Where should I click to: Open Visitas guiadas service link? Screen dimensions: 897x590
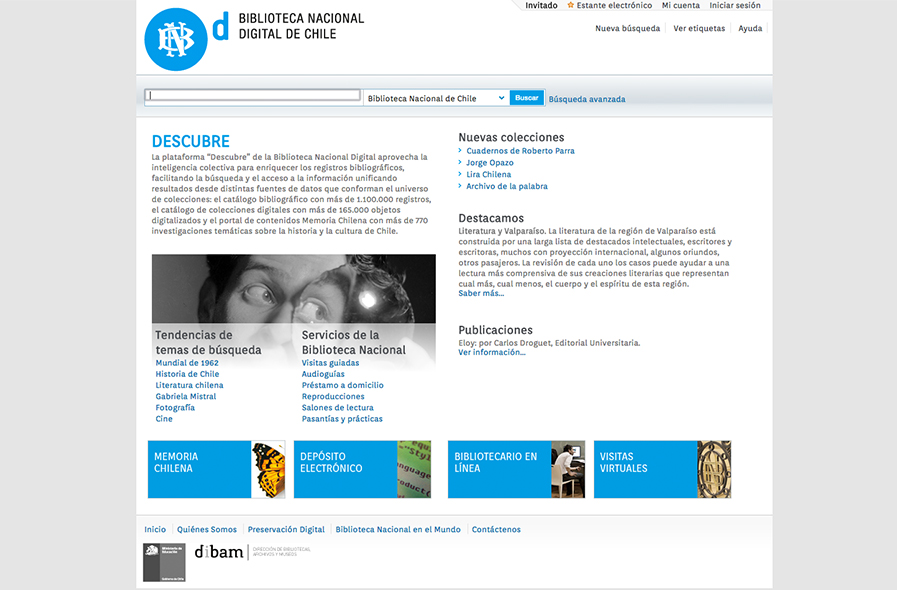coord(331,363)
